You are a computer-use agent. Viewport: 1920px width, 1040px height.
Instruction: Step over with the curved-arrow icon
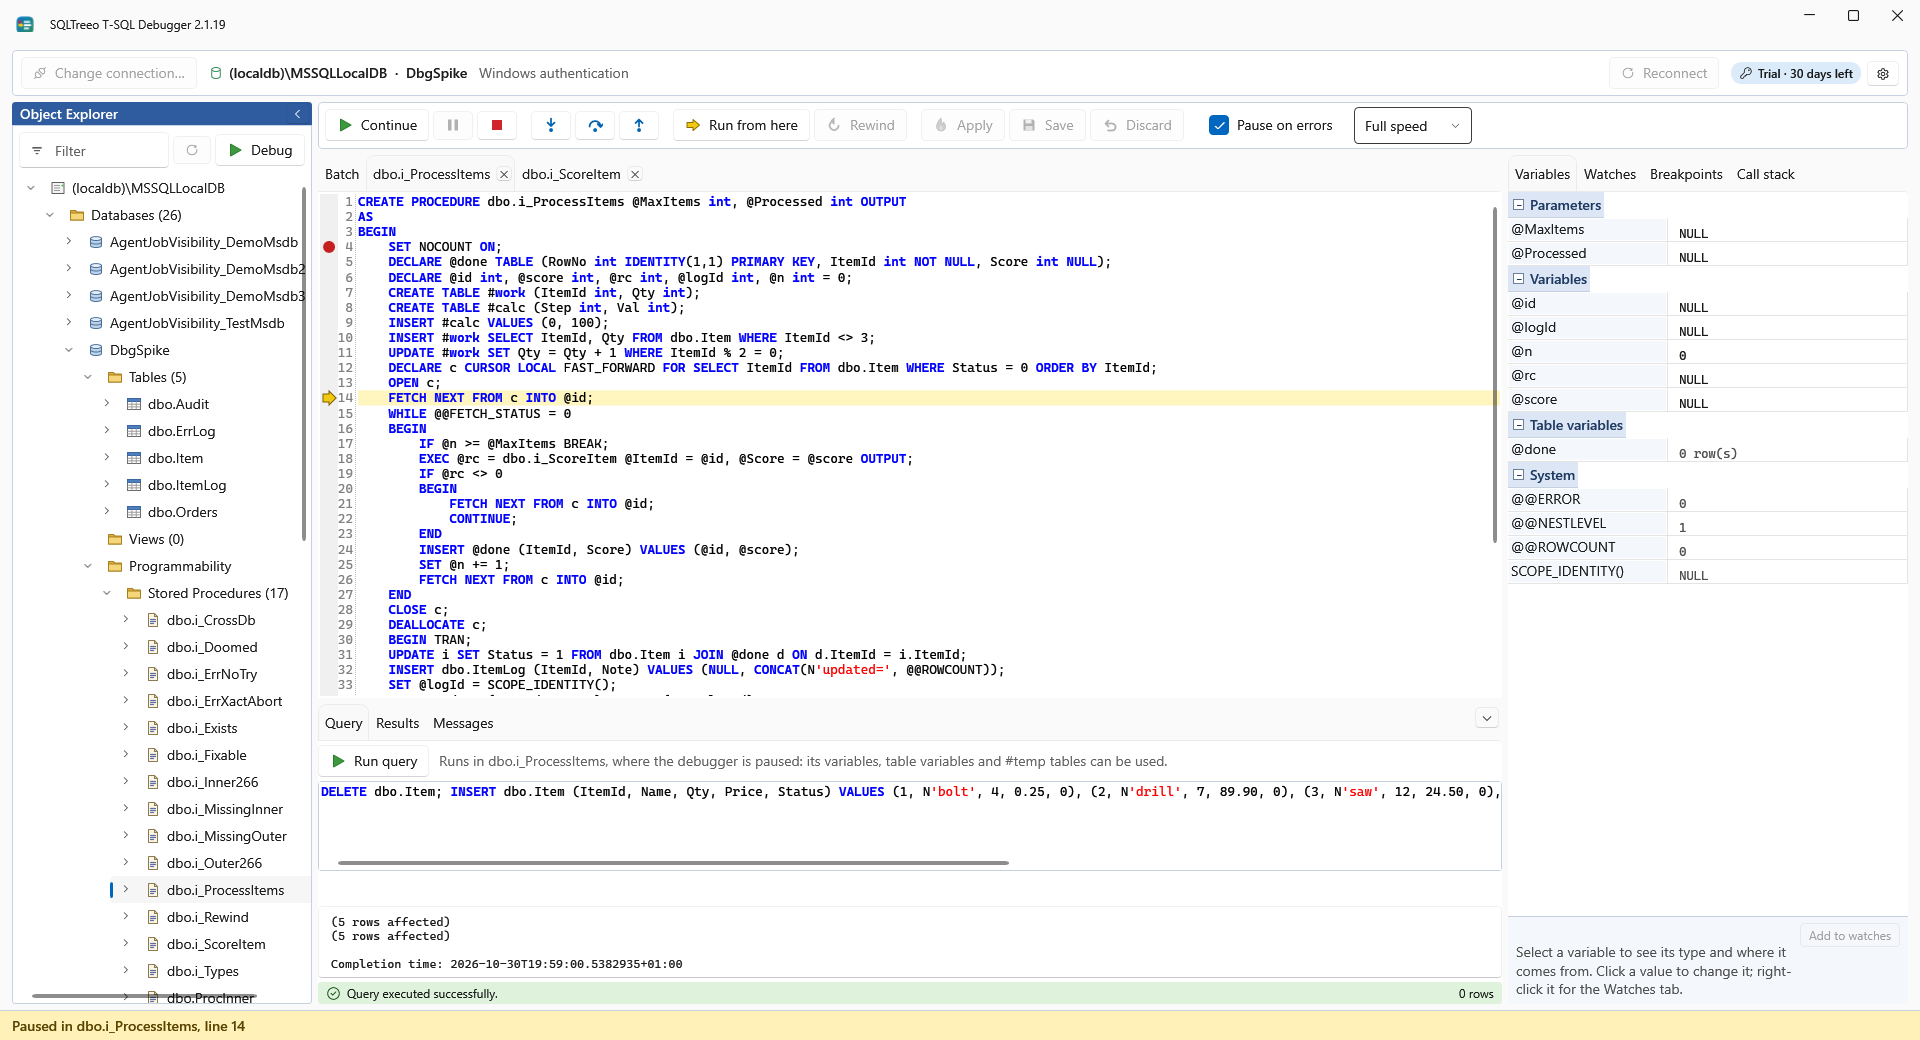[595, 125]
